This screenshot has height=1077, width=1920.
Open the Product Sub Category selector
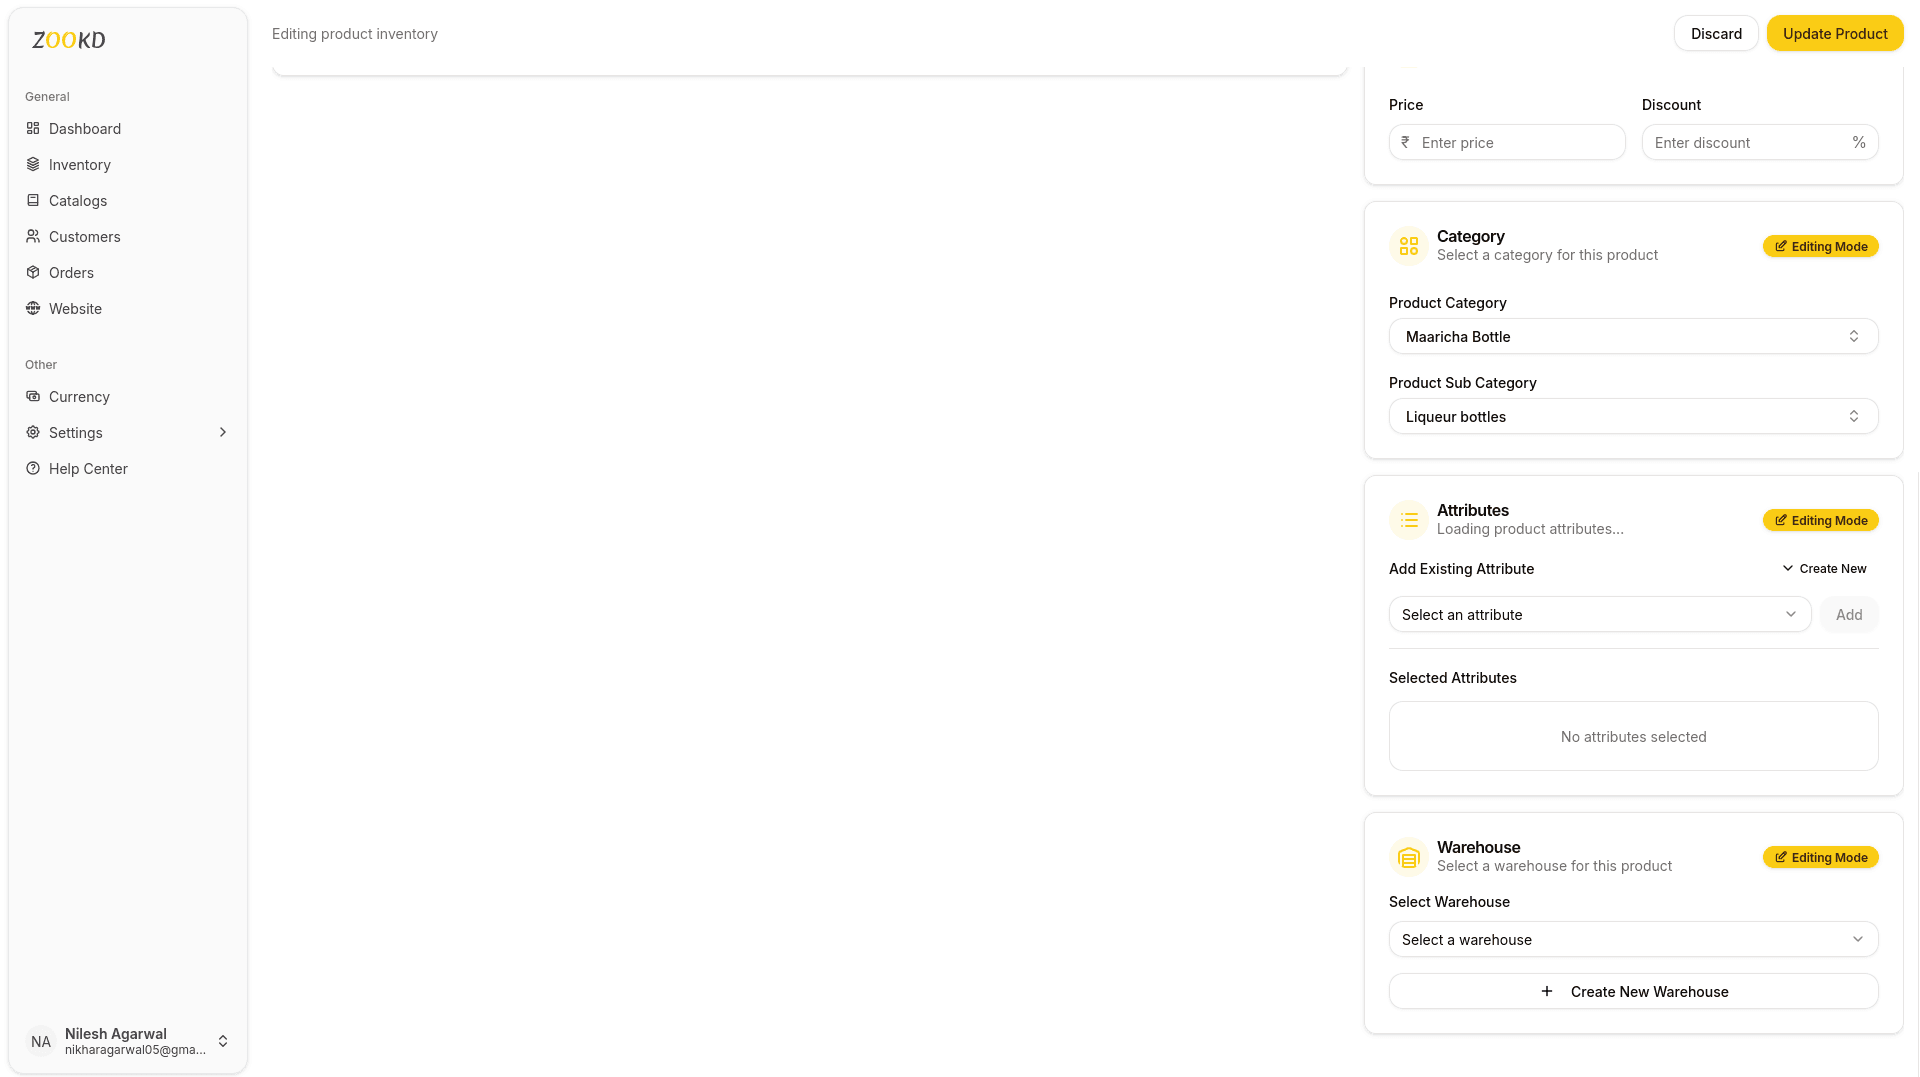click(x=1633, y=416)
